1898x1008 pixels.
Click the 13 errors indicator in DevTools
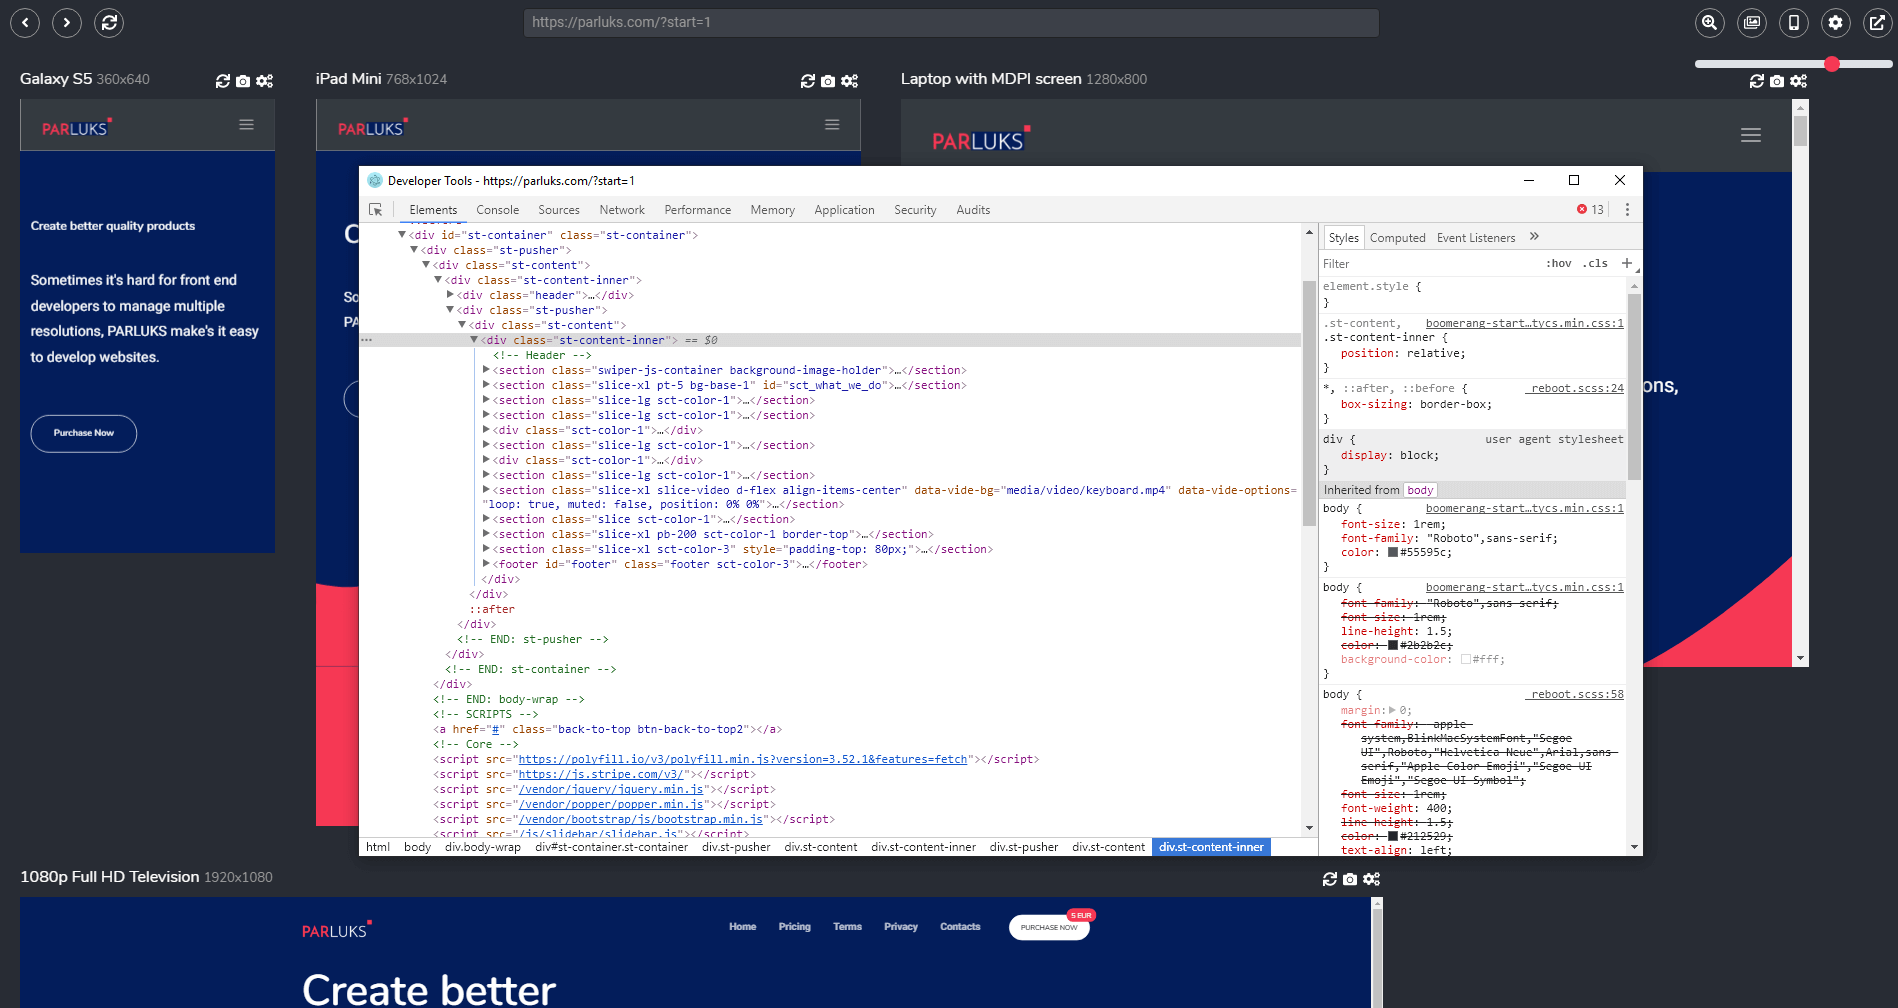coord(1590,210)
